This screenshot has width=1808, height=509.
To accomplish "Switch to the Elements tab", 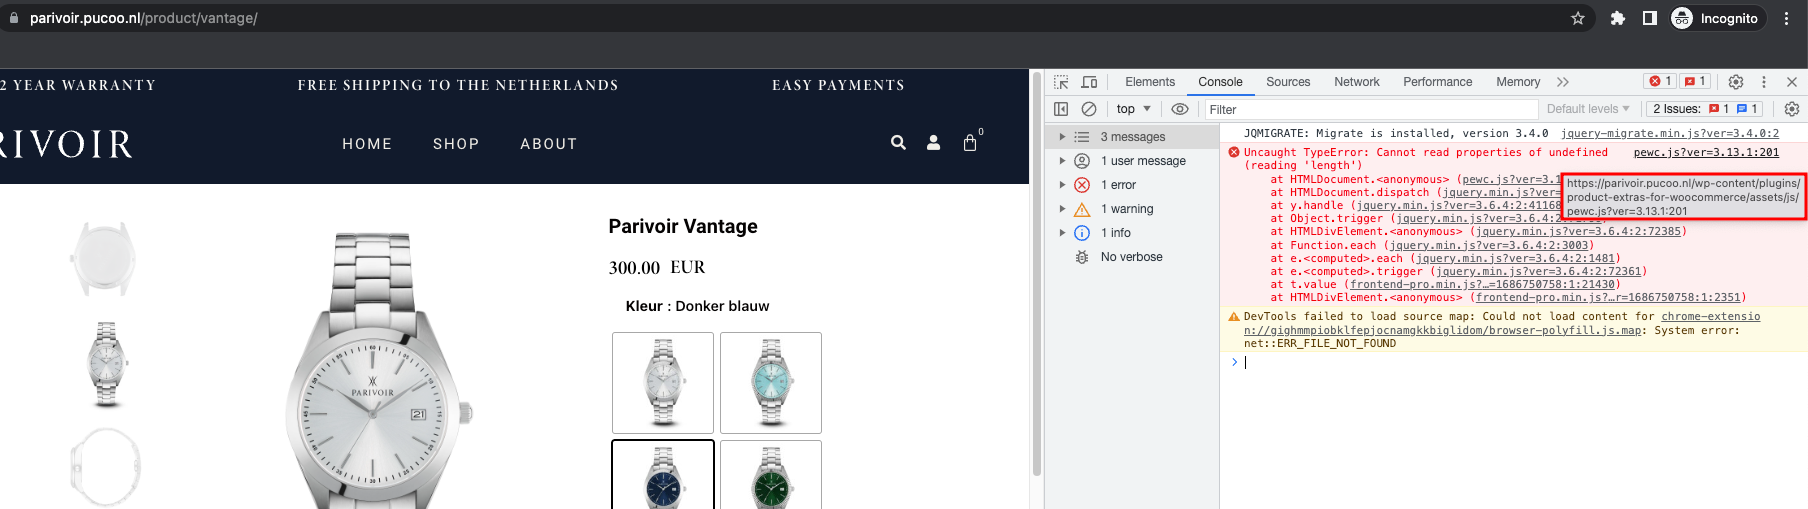I will [1150, 82].
